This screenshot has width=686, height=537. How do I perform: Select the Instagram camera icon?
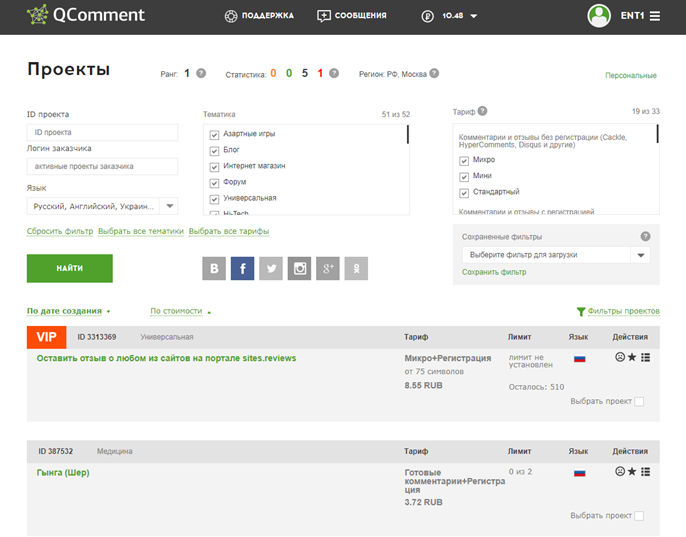click(299, 268)
